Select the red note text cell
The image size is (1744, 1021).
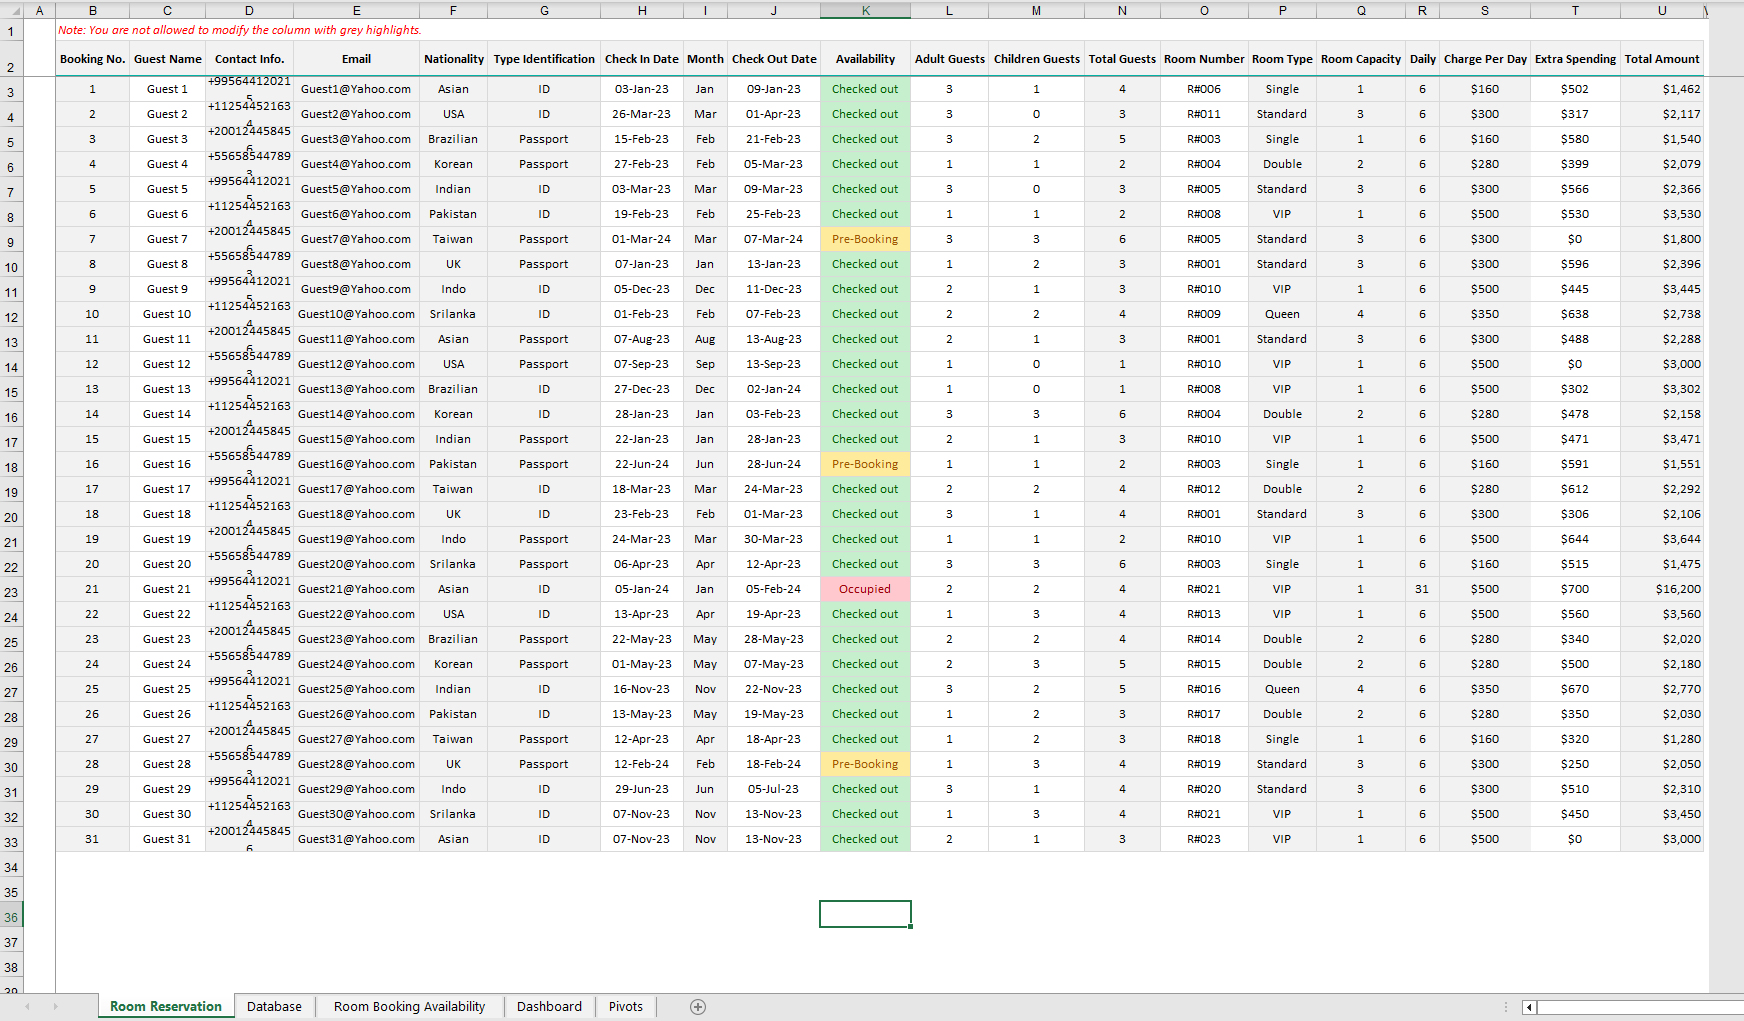click(x=239, y=30)
